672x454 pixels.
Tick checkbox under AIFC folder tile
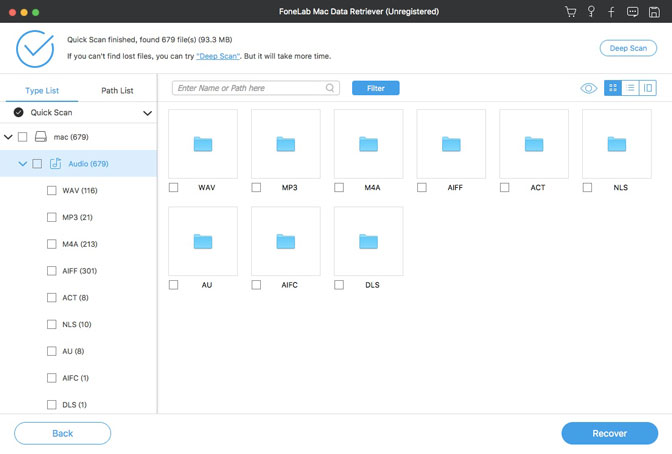(x=256, y=285)
